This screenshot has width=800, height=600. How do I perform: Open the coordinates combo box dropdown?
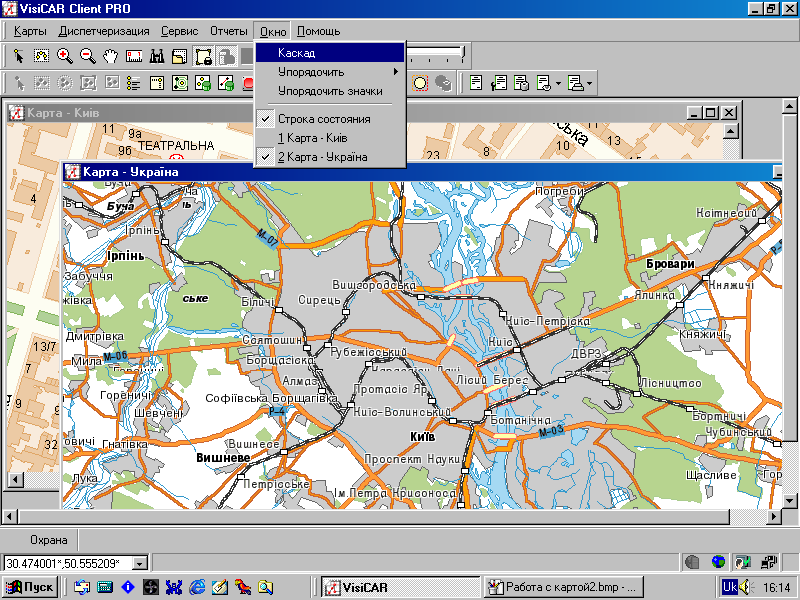(139, 563)
